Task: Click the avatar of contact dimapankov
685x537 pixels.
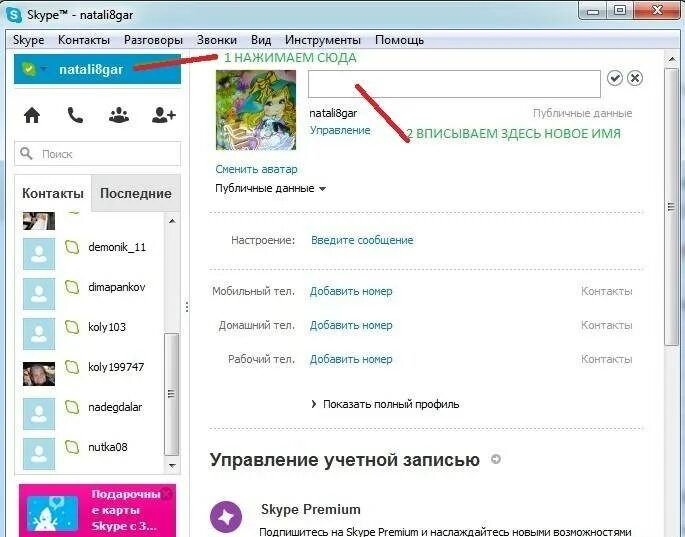Action: [x=39, y=294]
